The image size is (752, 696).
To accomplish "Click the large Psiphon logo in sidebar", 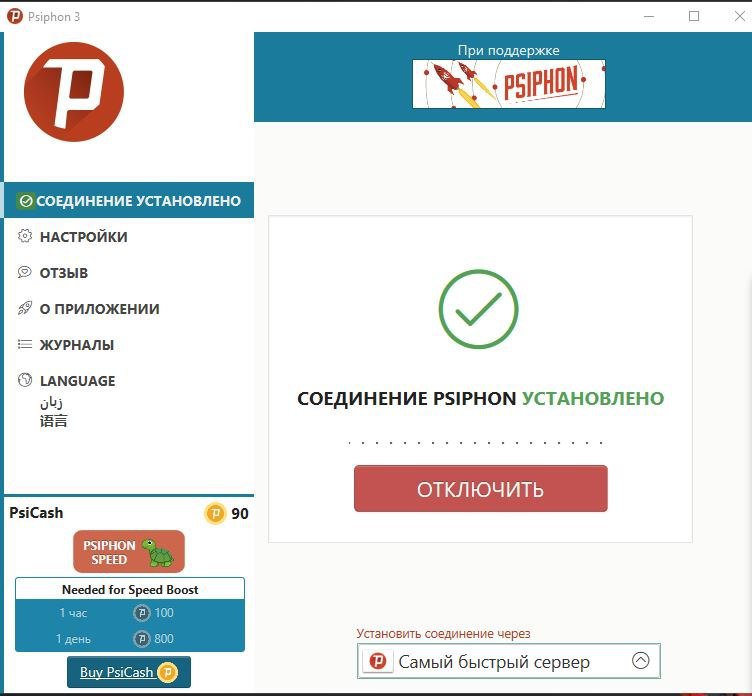I will (74, 92).
